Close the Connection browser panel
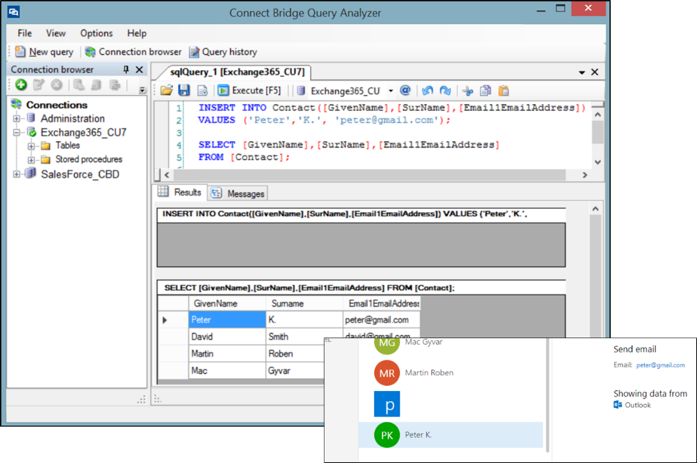Image resolution: width=697 pixels, height=463 pixels. (x=139, y=69)
